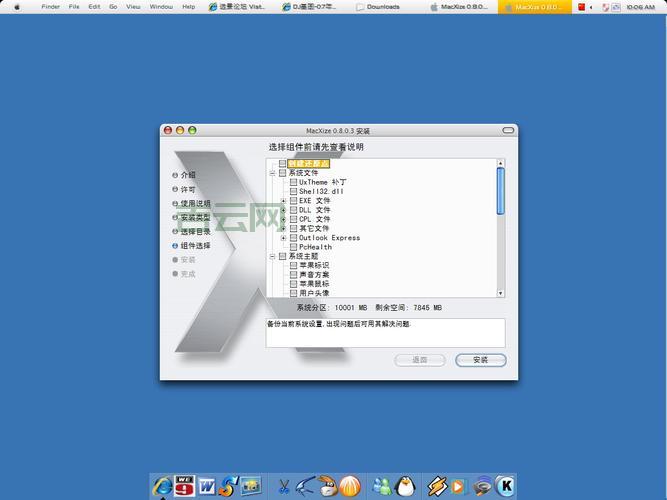Expand the EXE 文件 tree node
Image resolution: width=667 pixels, height=500 pixels.
point(283,201)
